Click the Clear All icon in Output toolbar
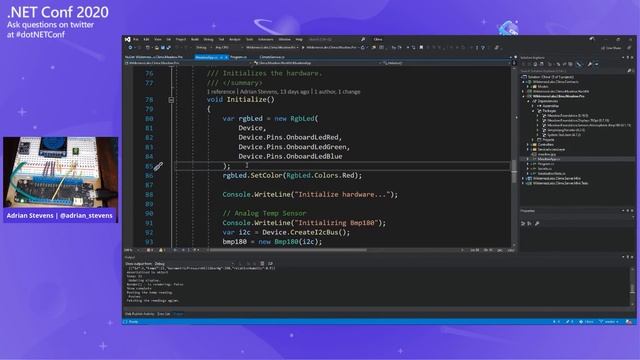640x360 pixels. (262, 264)
